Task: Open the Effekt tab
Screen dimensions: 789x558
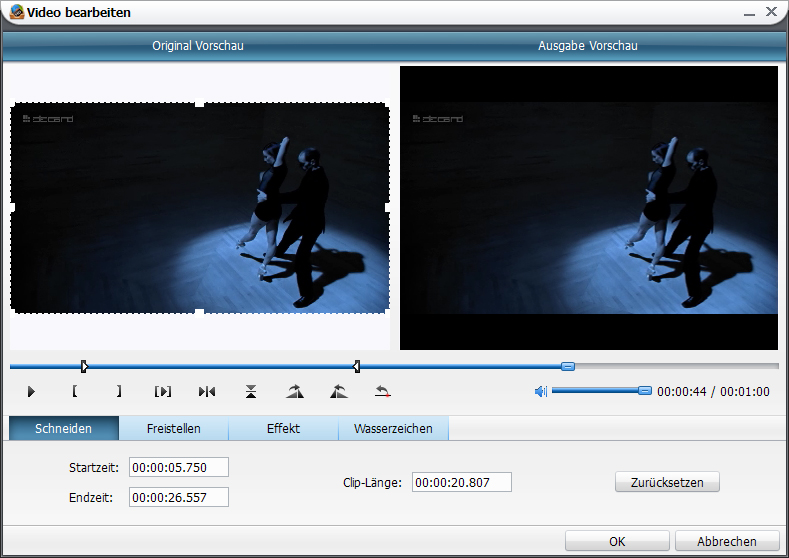Action: tap(283, 429)
